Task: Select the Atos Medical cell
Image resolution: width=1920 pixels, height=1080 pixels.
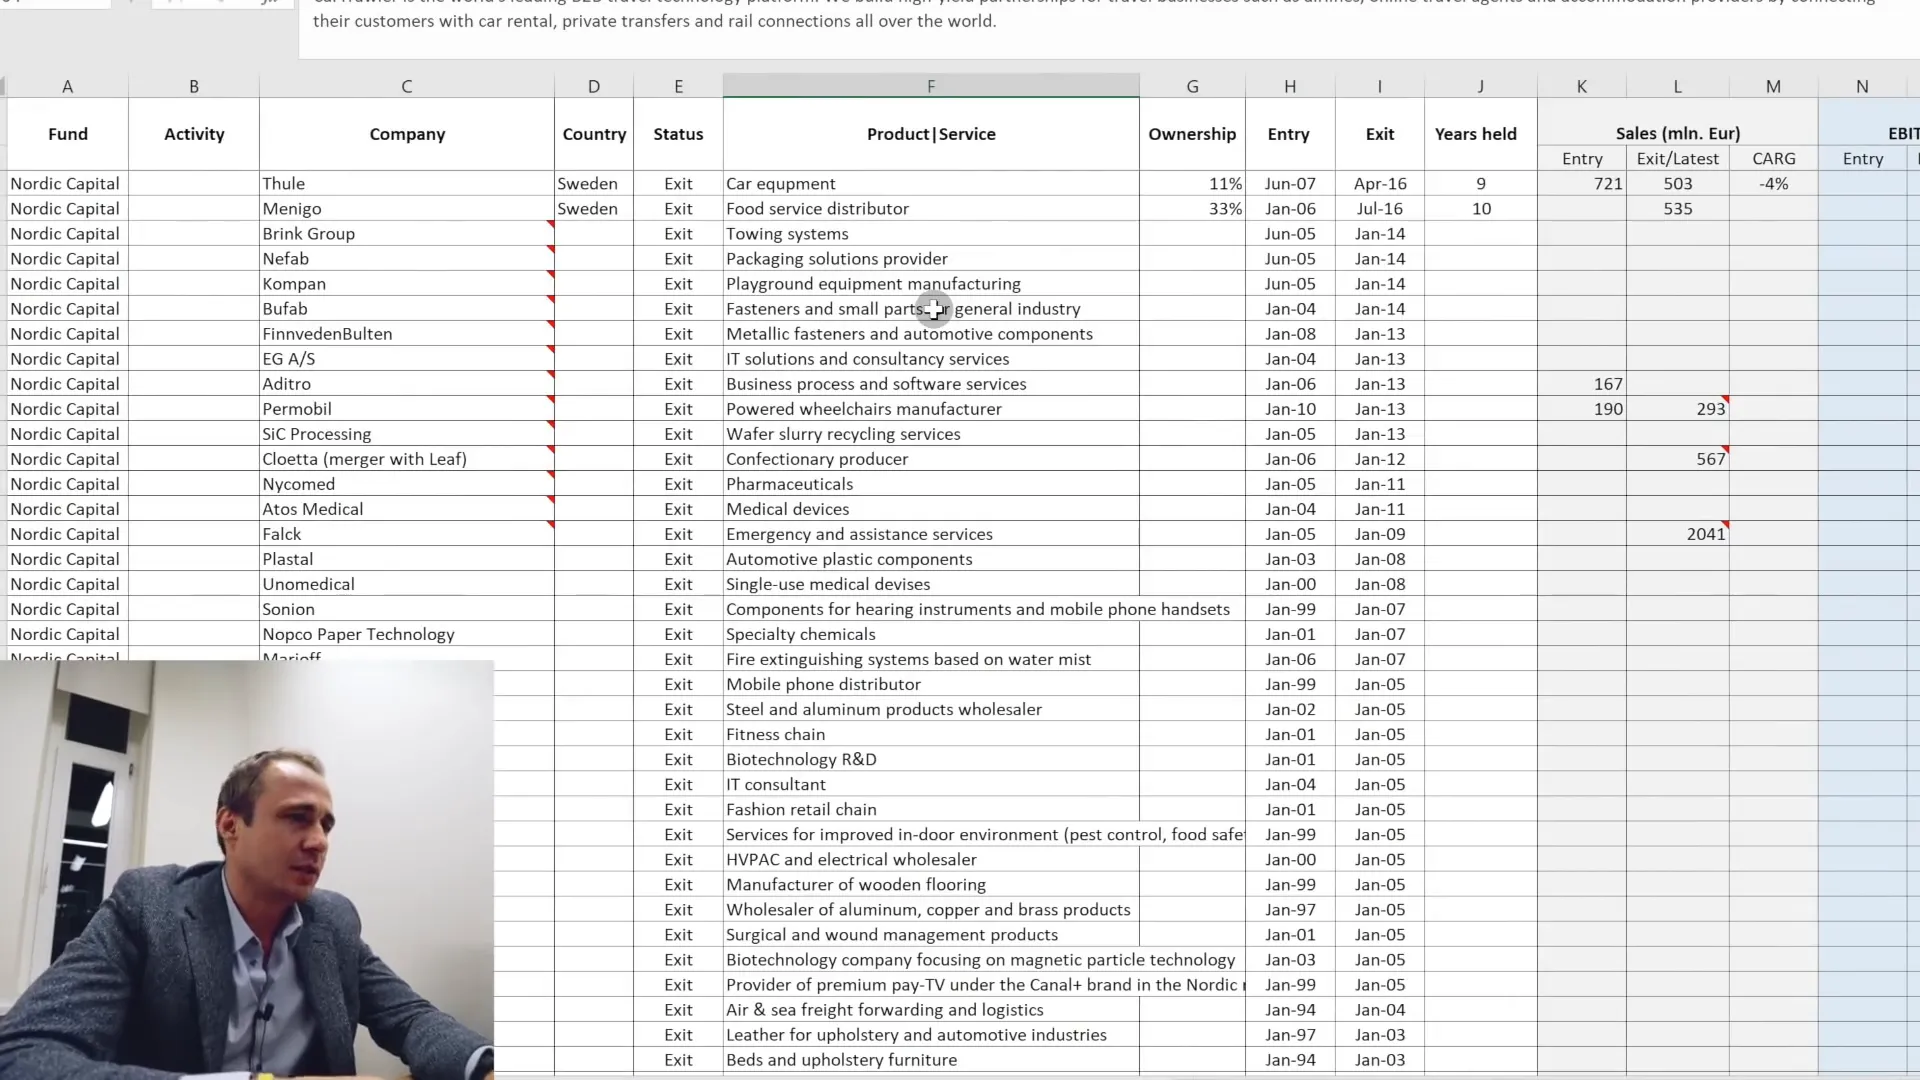Action: click(x=407, y=509)
